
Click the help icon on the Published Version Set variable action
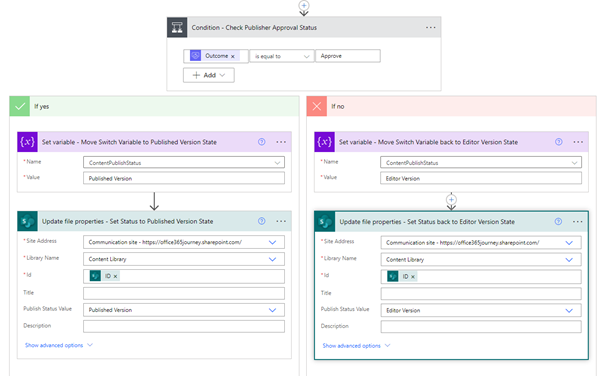pos(261,142)
